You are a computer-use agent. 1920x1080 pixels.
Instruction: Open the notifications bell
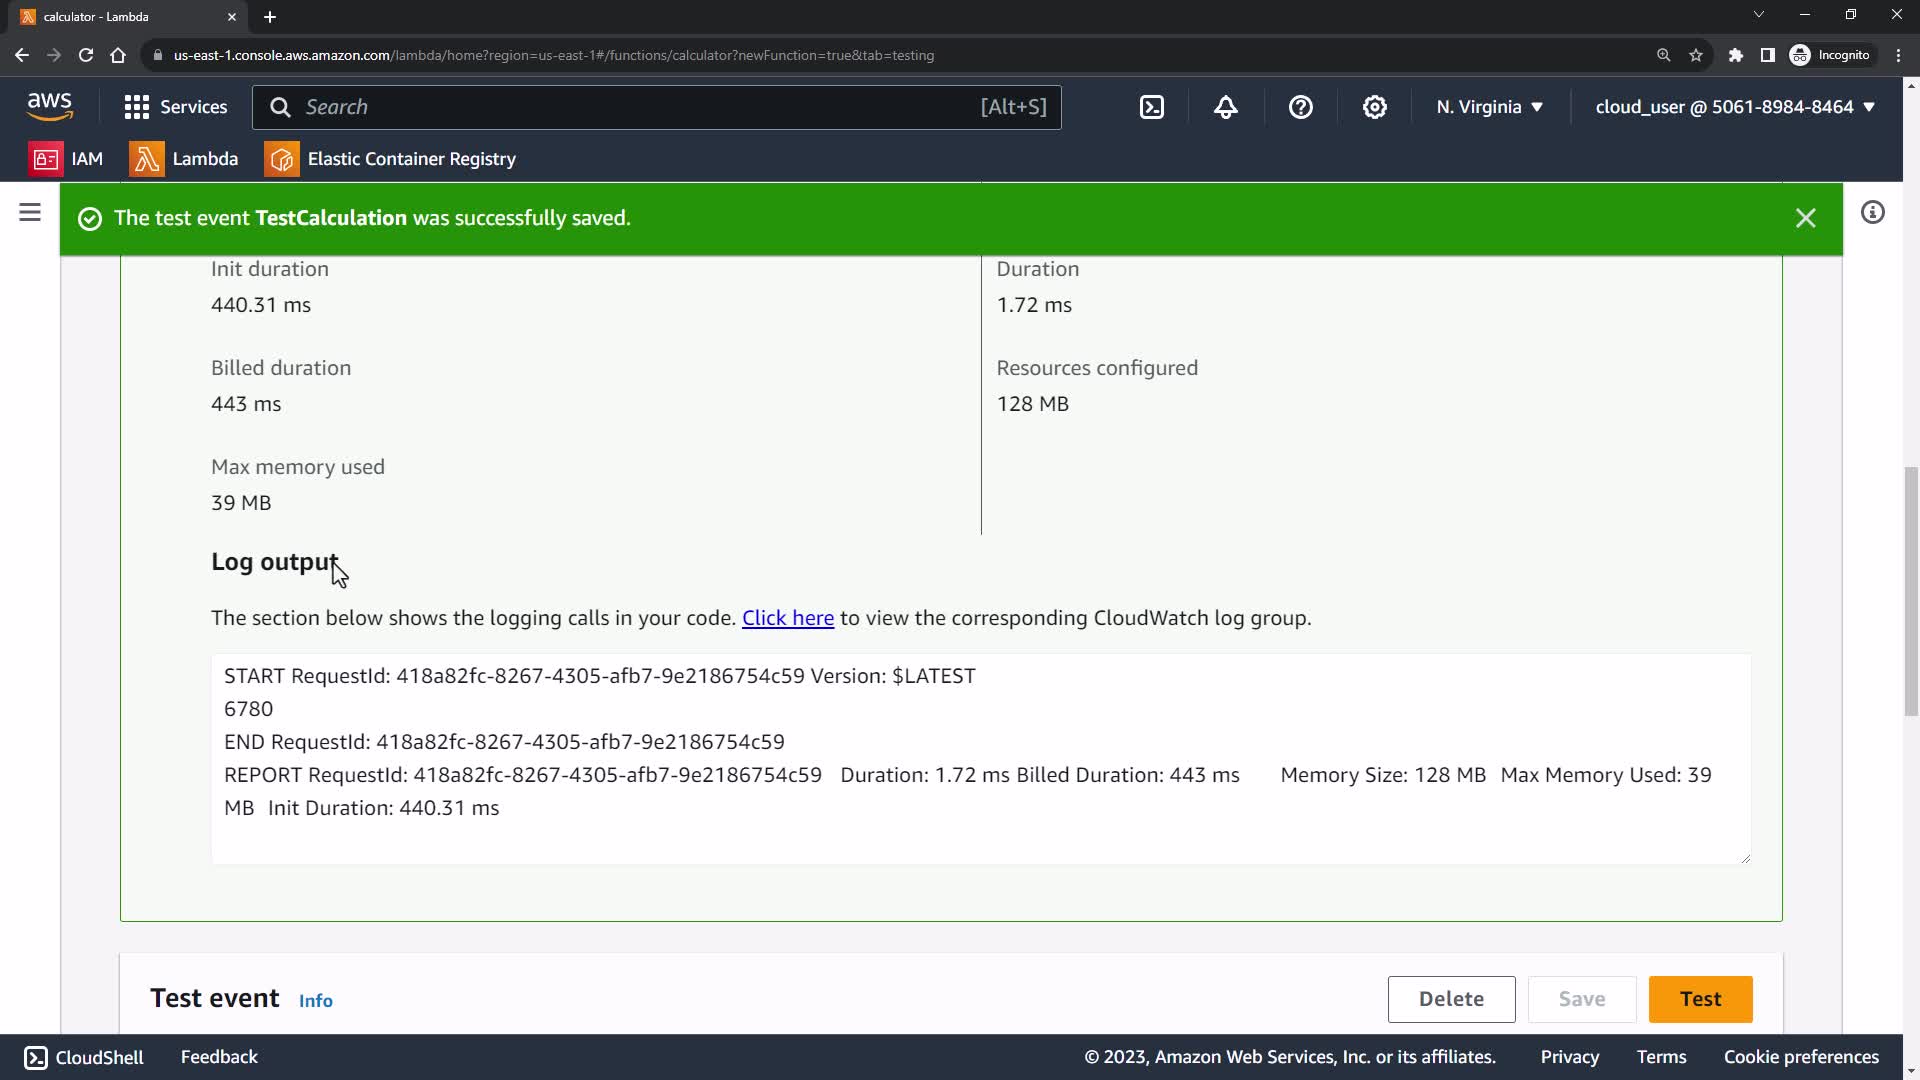[1226, 107]
